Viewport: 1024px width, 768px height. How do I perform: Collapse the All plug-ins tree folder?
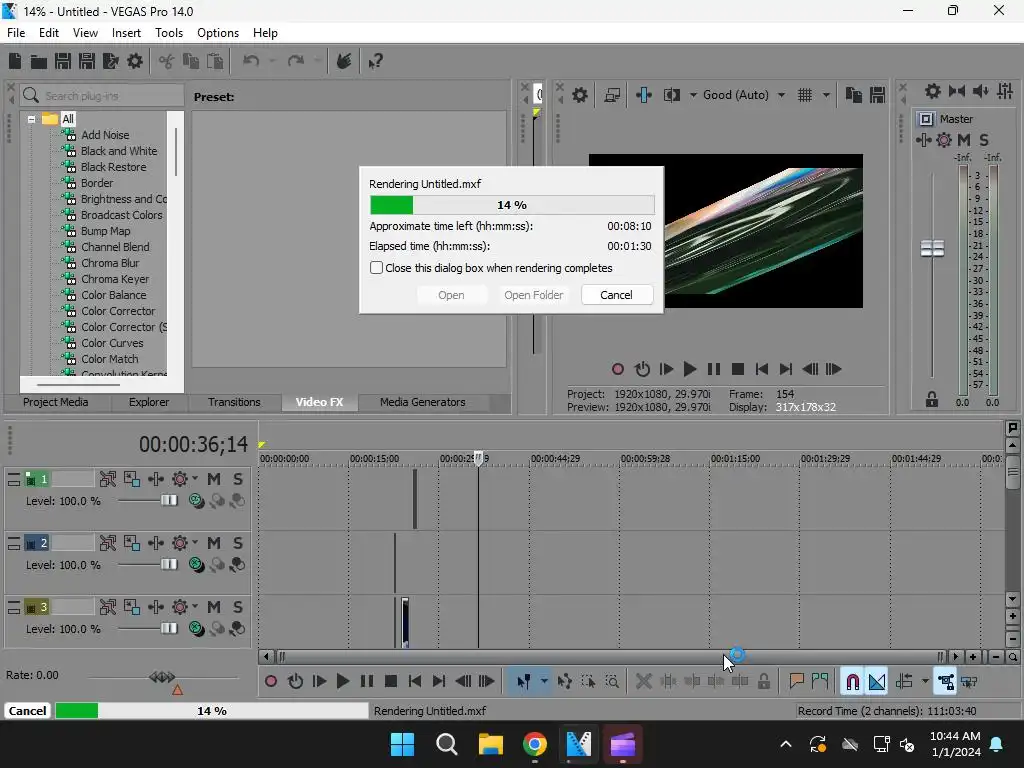[31, 120]
